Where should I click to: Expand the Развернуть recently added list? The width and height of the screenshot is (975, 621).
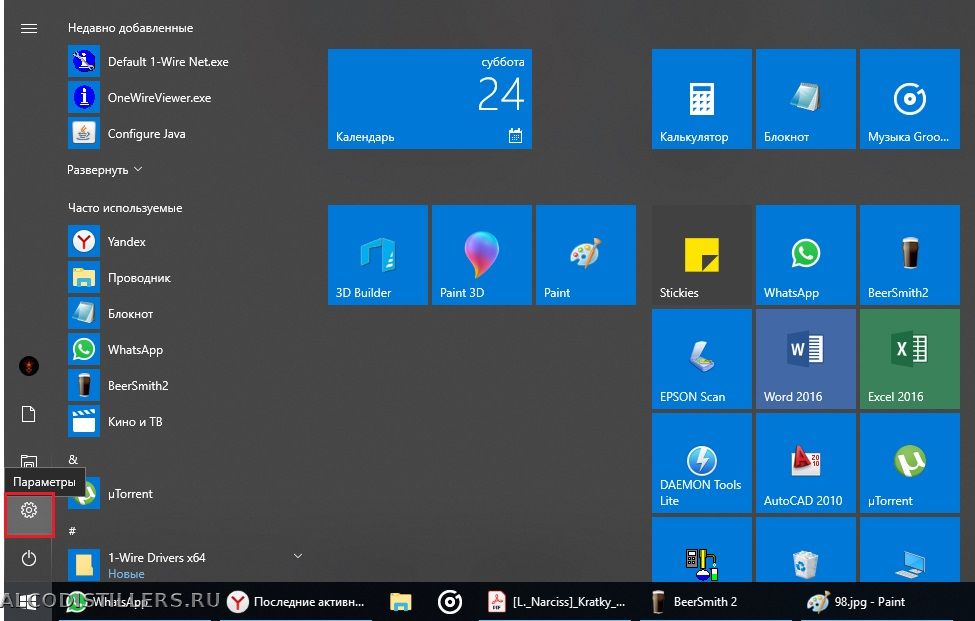pos(104,170)
